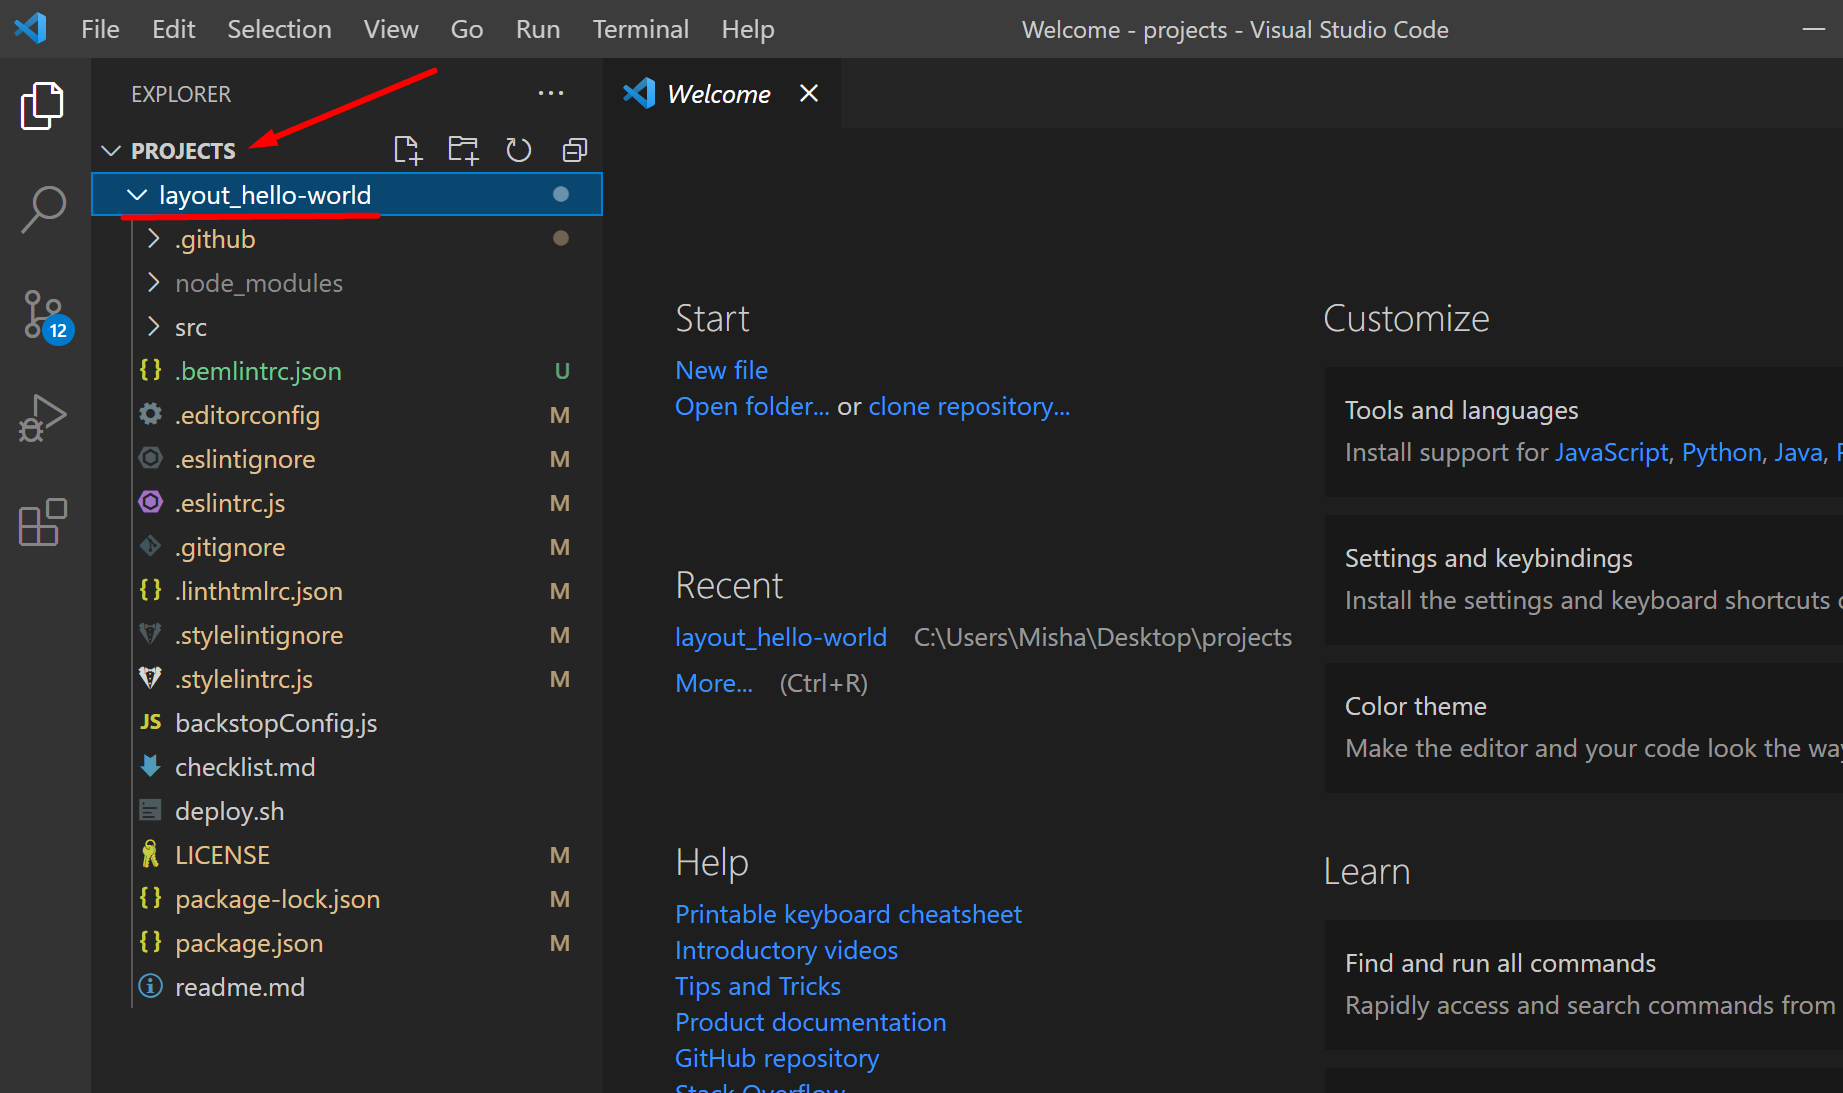Click the New File icon in Projects header

[407, 150]
